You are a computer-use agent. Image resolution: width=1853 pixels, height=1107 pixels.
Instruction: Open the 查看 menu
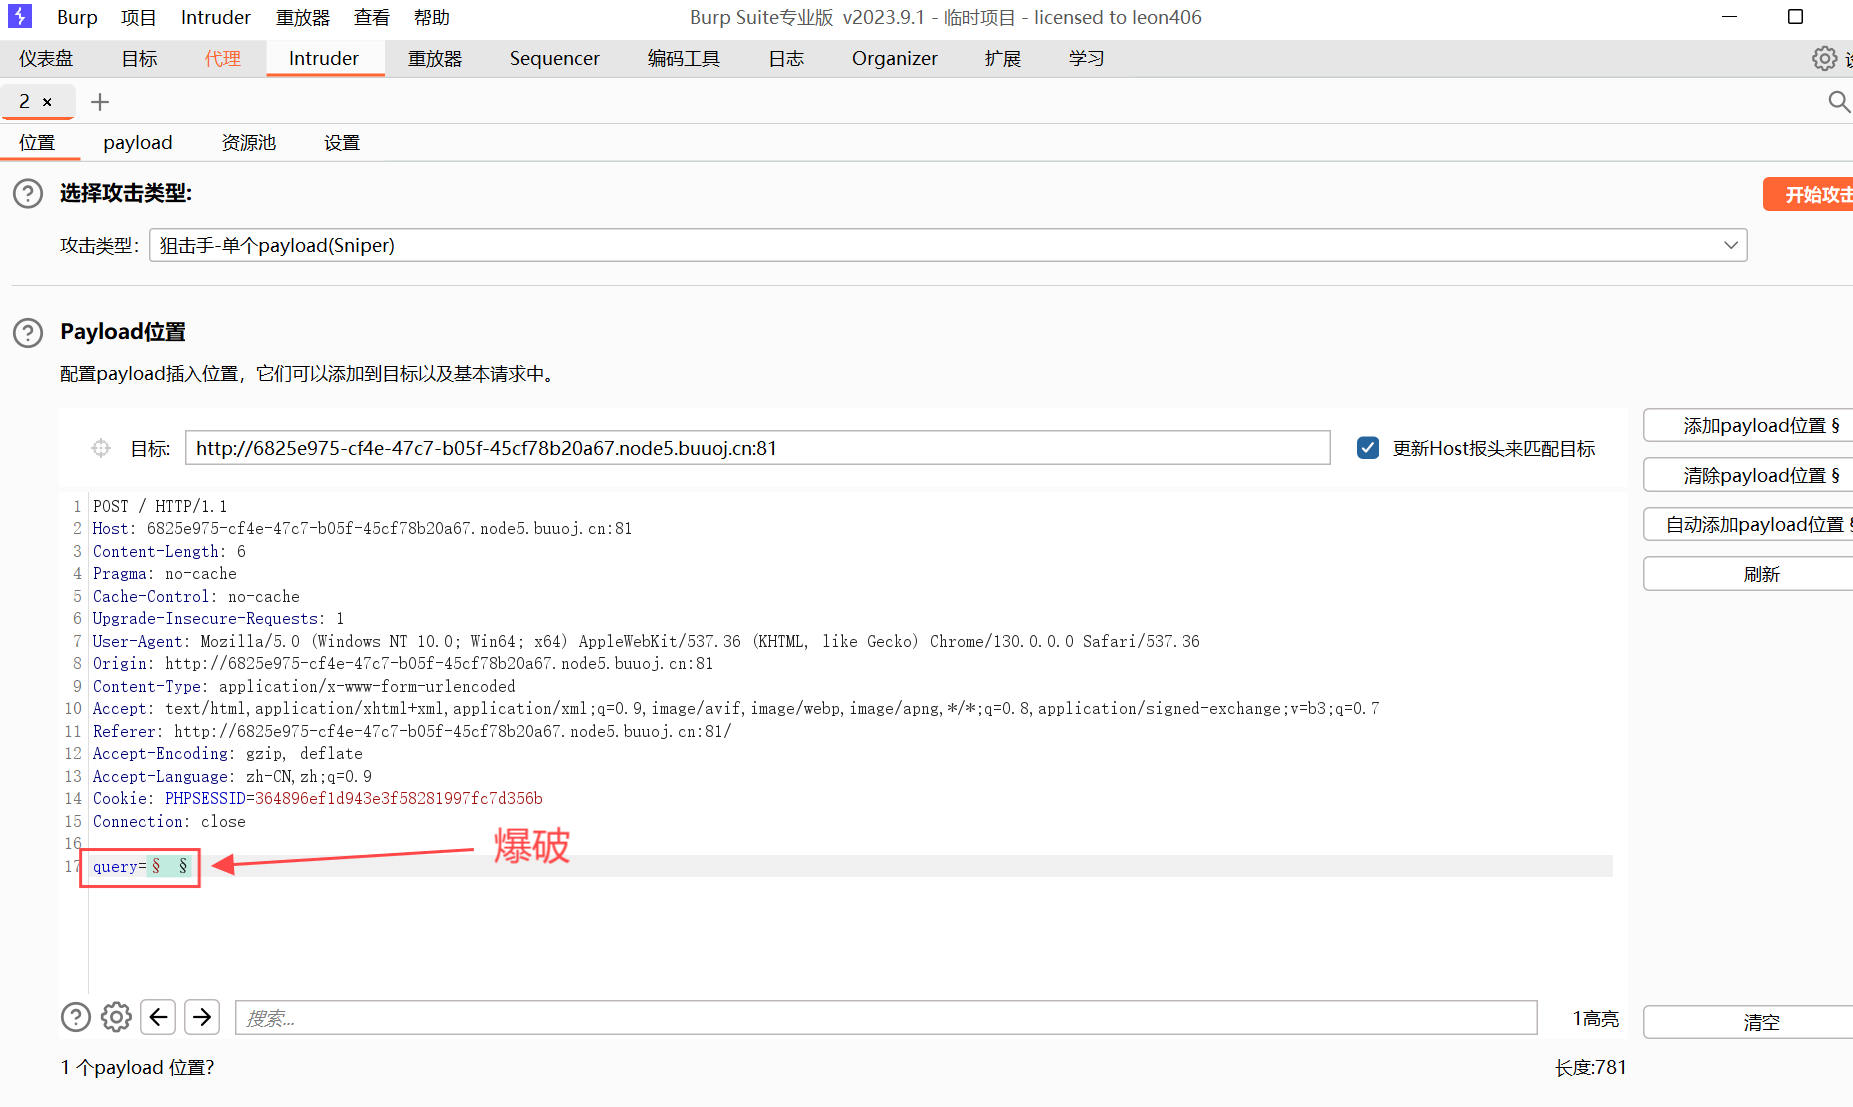click(372, 17)
